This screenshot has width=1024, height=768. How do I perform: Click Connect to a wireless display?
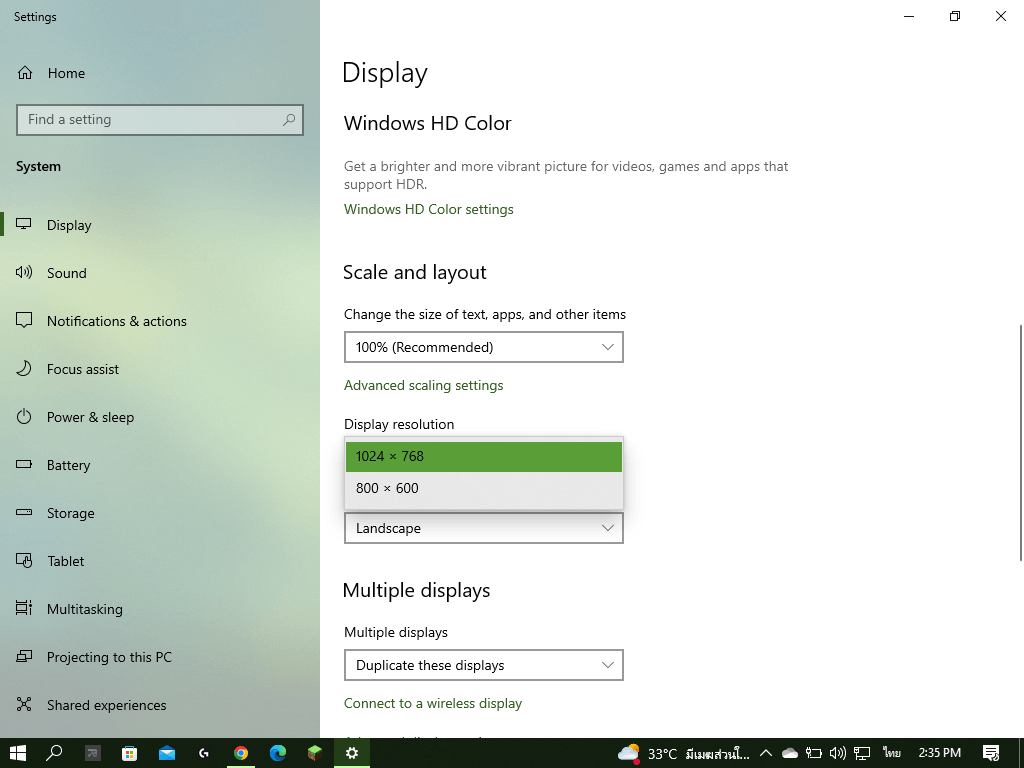[x=432, y=703]
